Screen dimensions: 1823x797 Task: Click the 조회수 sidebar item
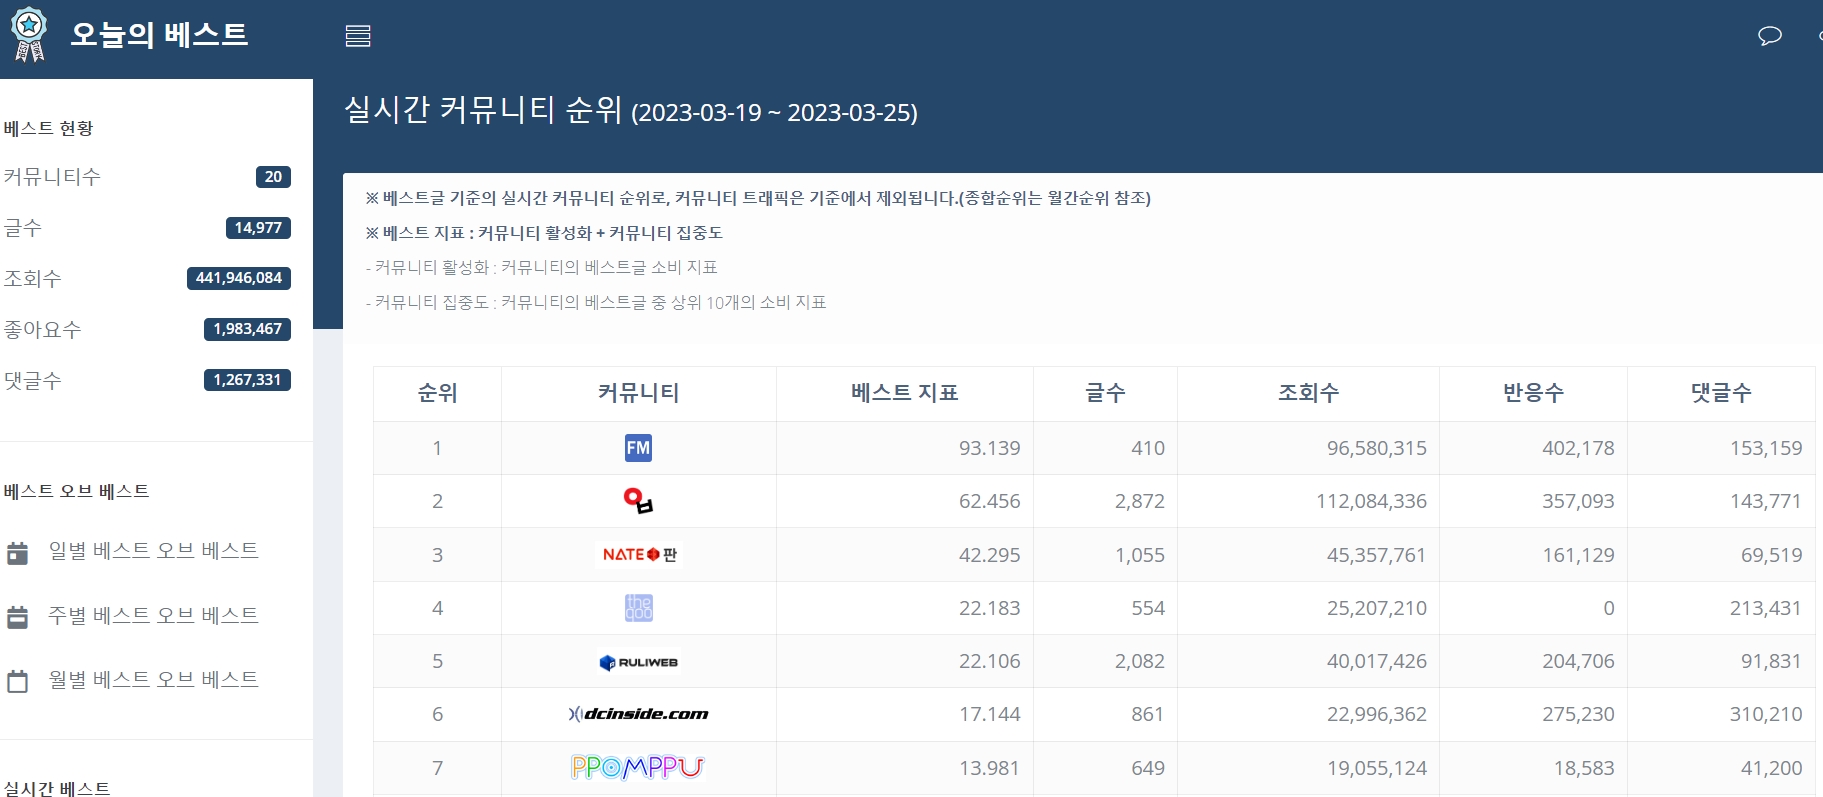(x=32, y=278)
